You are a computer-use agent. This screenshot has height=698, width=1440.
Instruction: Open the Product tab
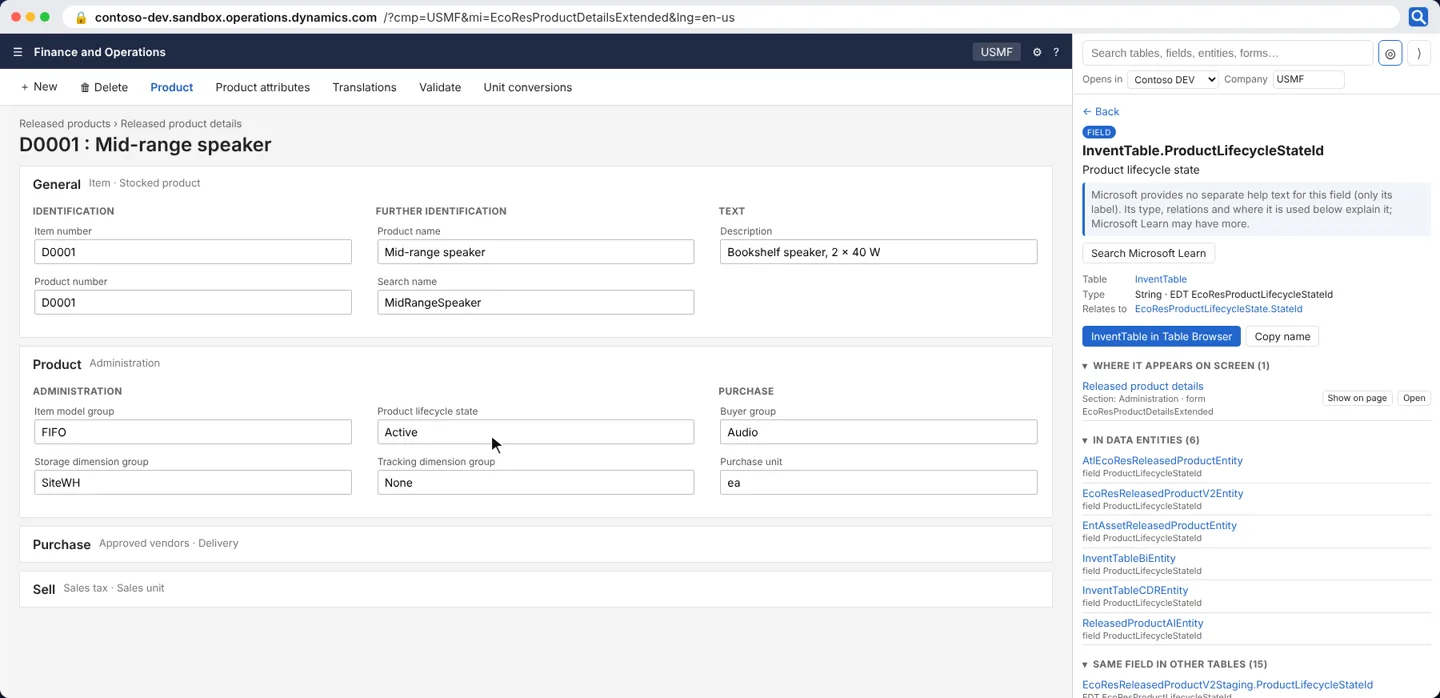click(172, 87)
